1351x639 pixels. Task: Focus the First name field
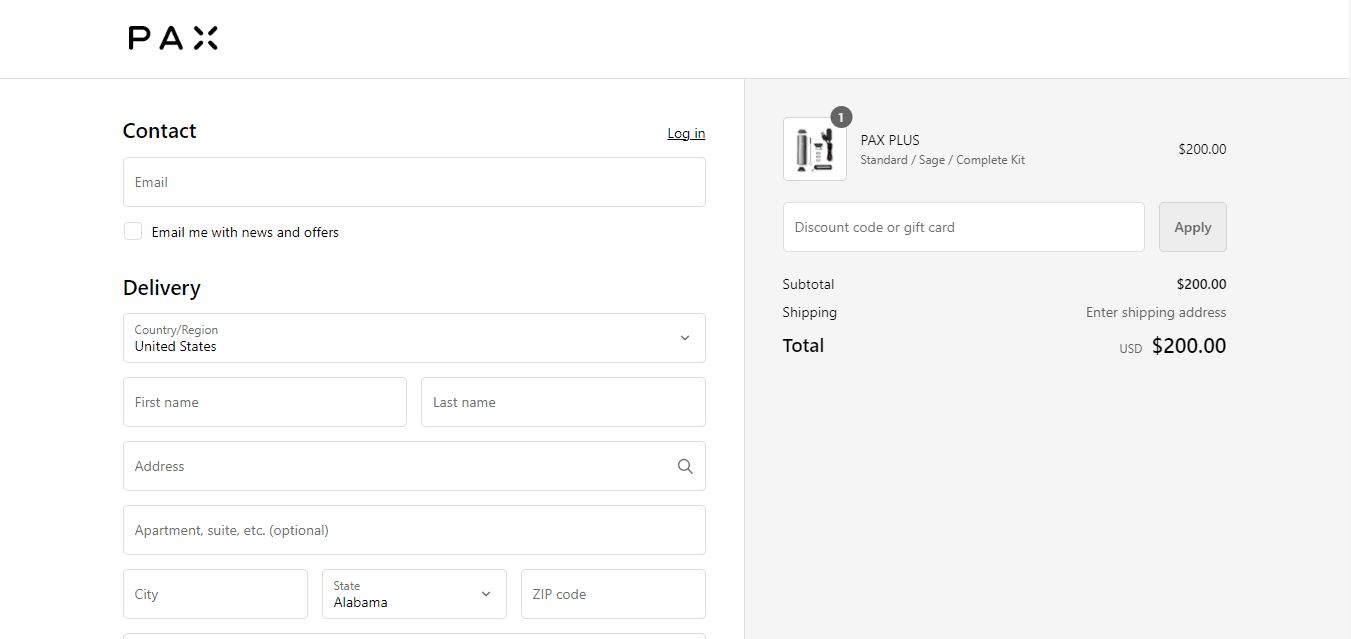click(x=265, y=402)
